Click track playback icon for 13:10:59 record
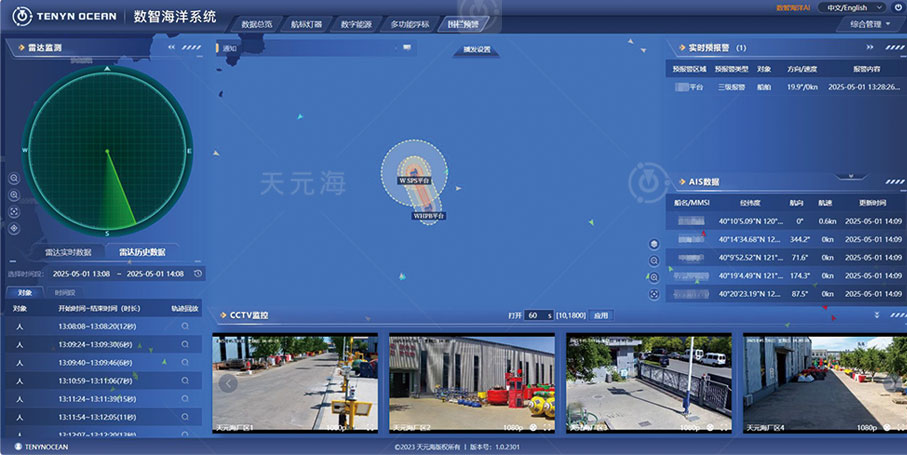907x455 pixels. coord(185,380)
